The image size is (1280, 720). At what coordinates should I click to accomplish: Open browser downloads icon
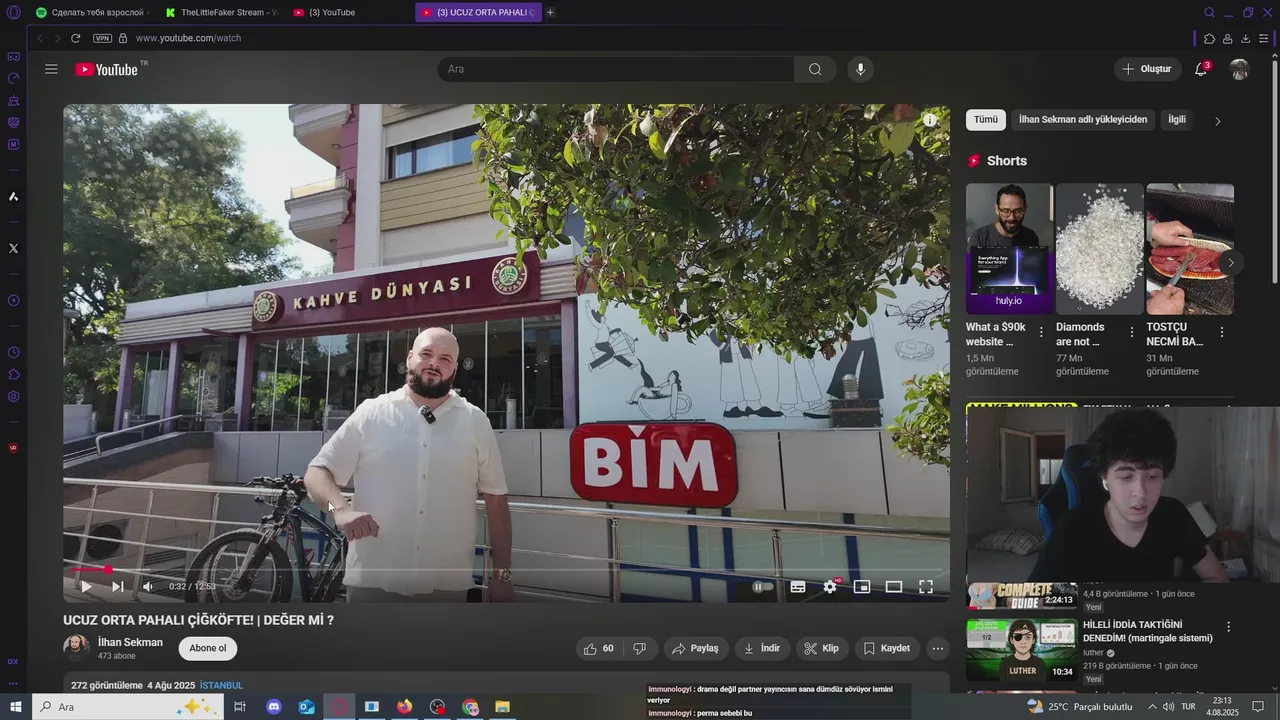pos(1245,38)
